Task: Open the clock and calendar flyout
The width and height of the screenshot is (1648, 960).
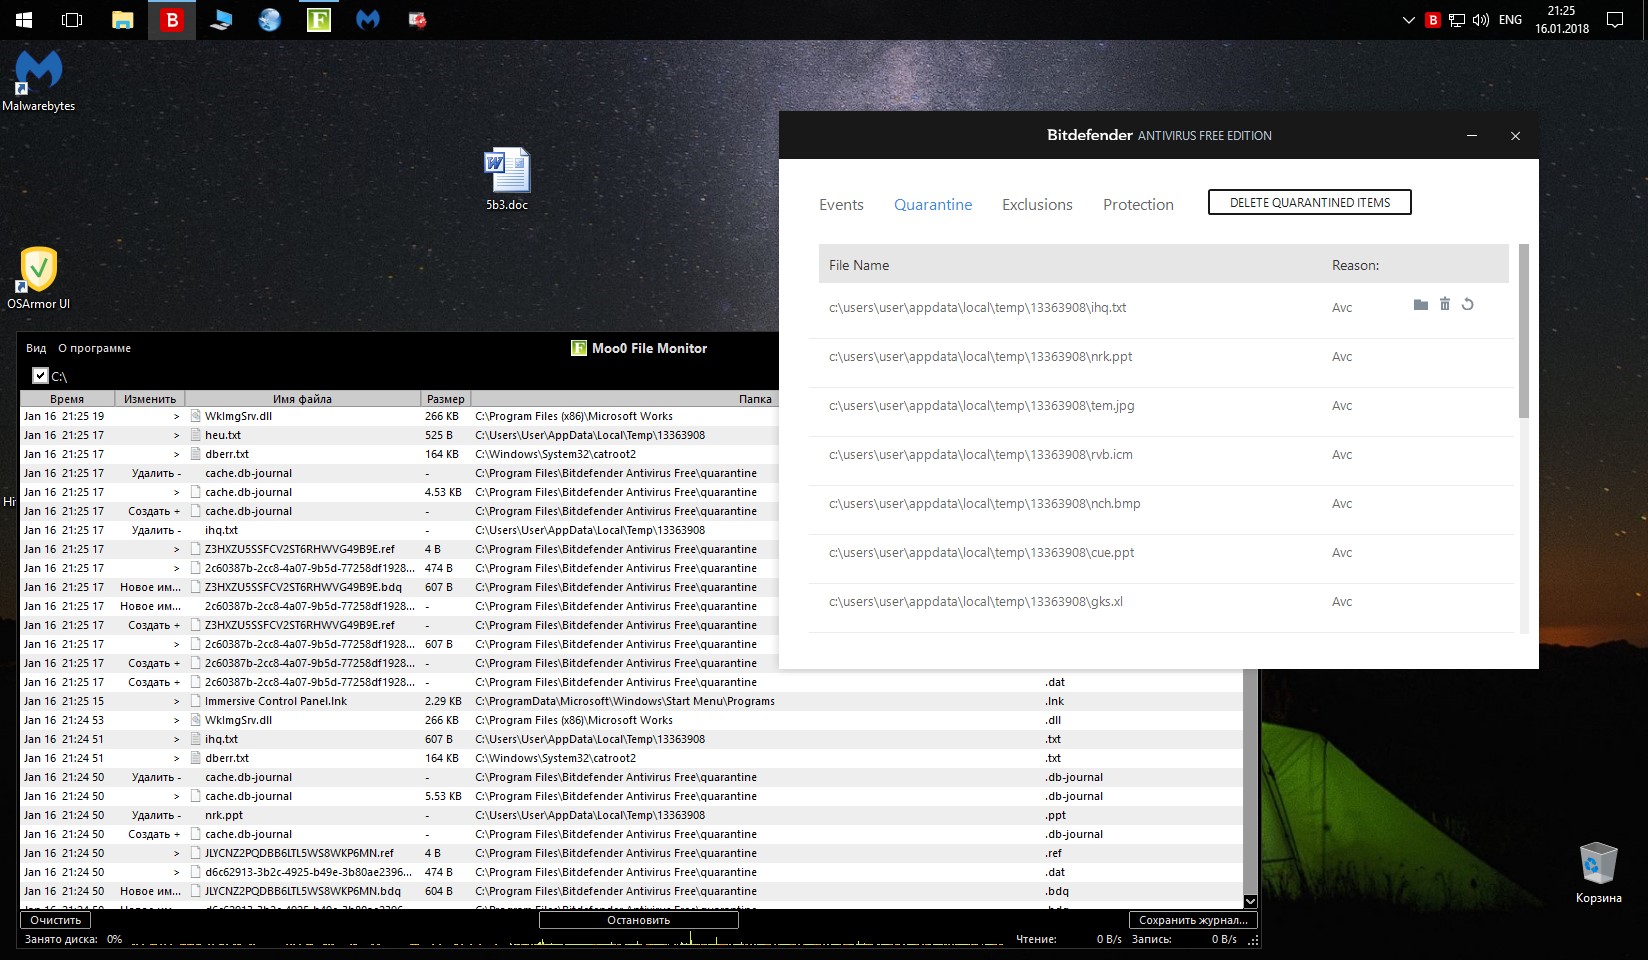Action: (1562, 20)
